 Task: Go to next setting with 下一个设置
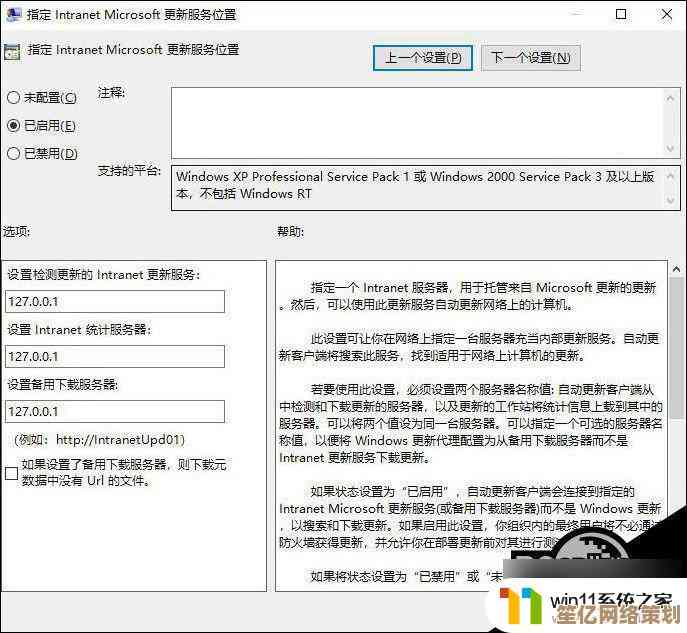pos(530,58)
